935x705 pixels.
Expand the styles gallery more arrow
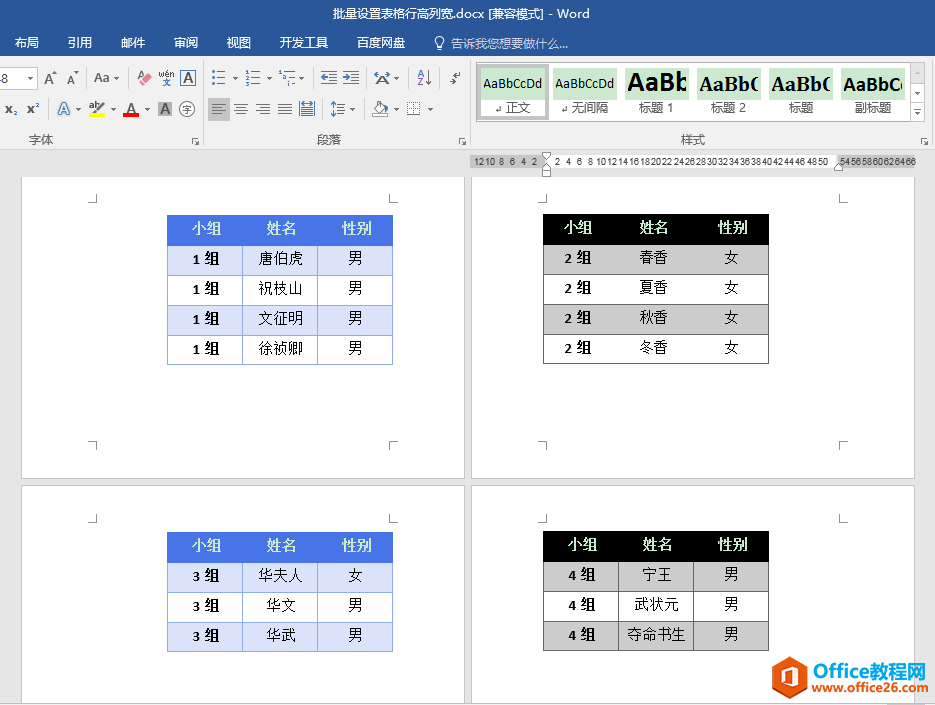click(x=918, y=112)
